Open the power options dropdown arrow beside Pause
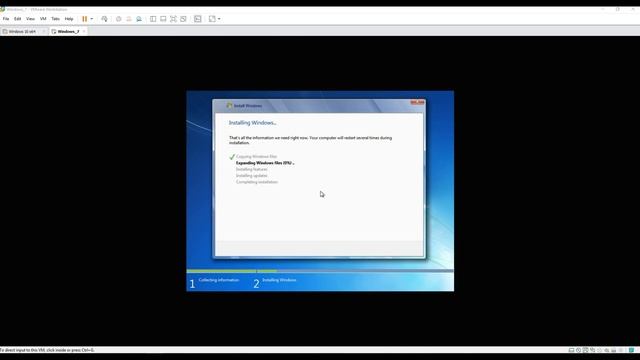Image resolution: width=640 pixels, height=360 pixels. click(x=91, y=19)
